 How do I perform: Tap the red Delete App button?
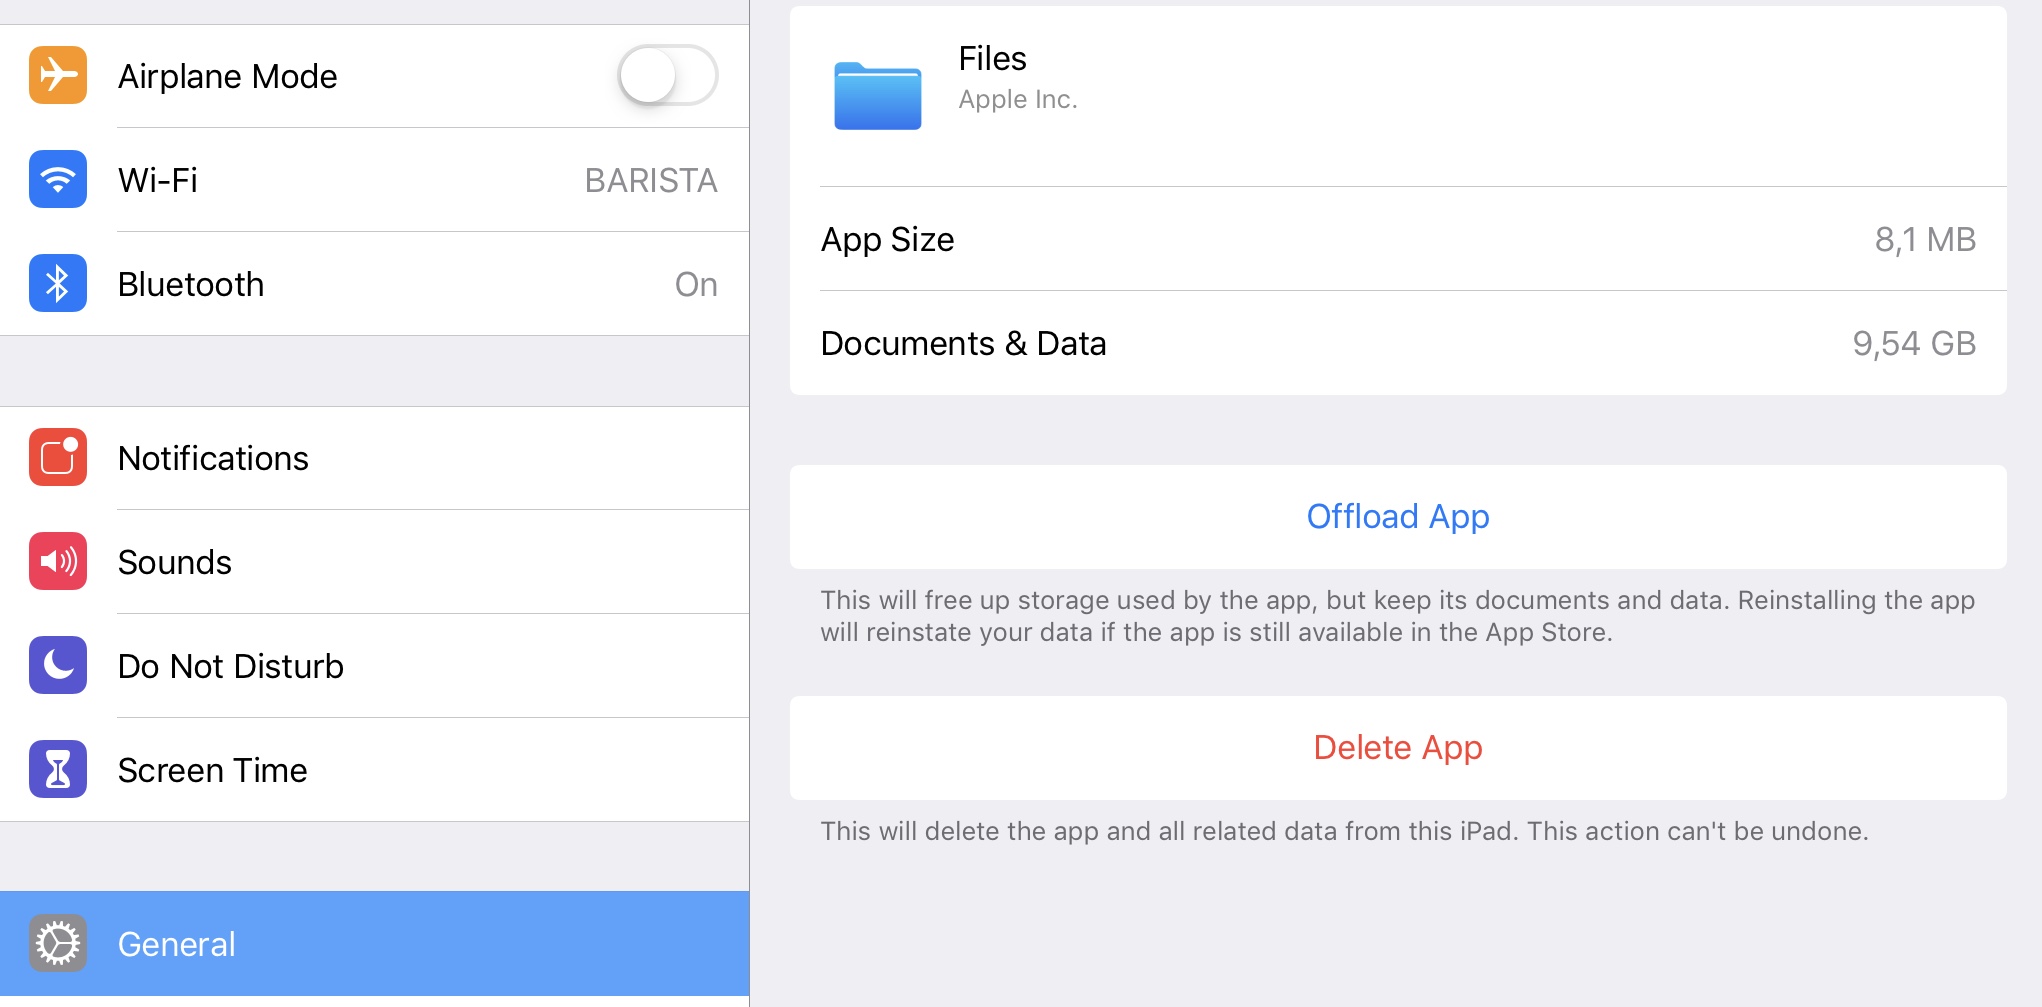point(1398,748)
